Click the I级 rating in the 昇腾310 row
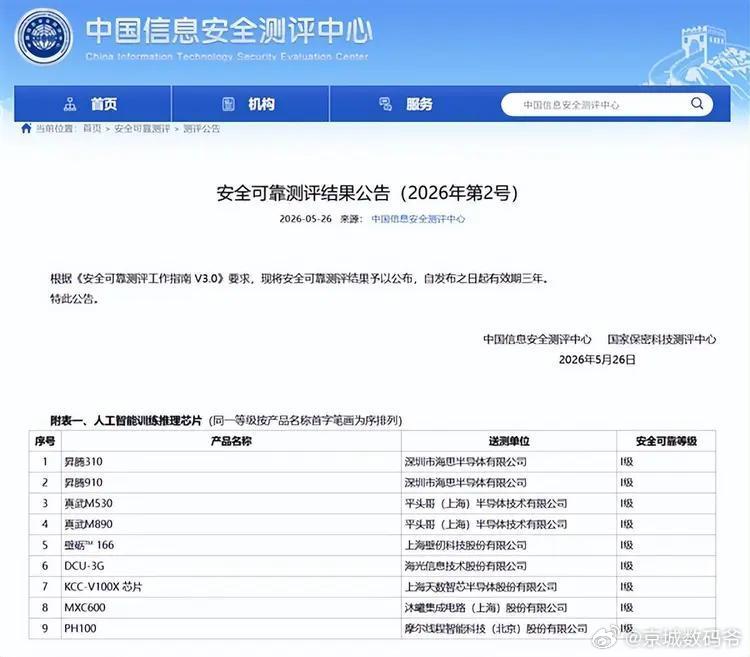Image resolution: width=750 pixels, height=657 pixels. click(x=627, y=462)
